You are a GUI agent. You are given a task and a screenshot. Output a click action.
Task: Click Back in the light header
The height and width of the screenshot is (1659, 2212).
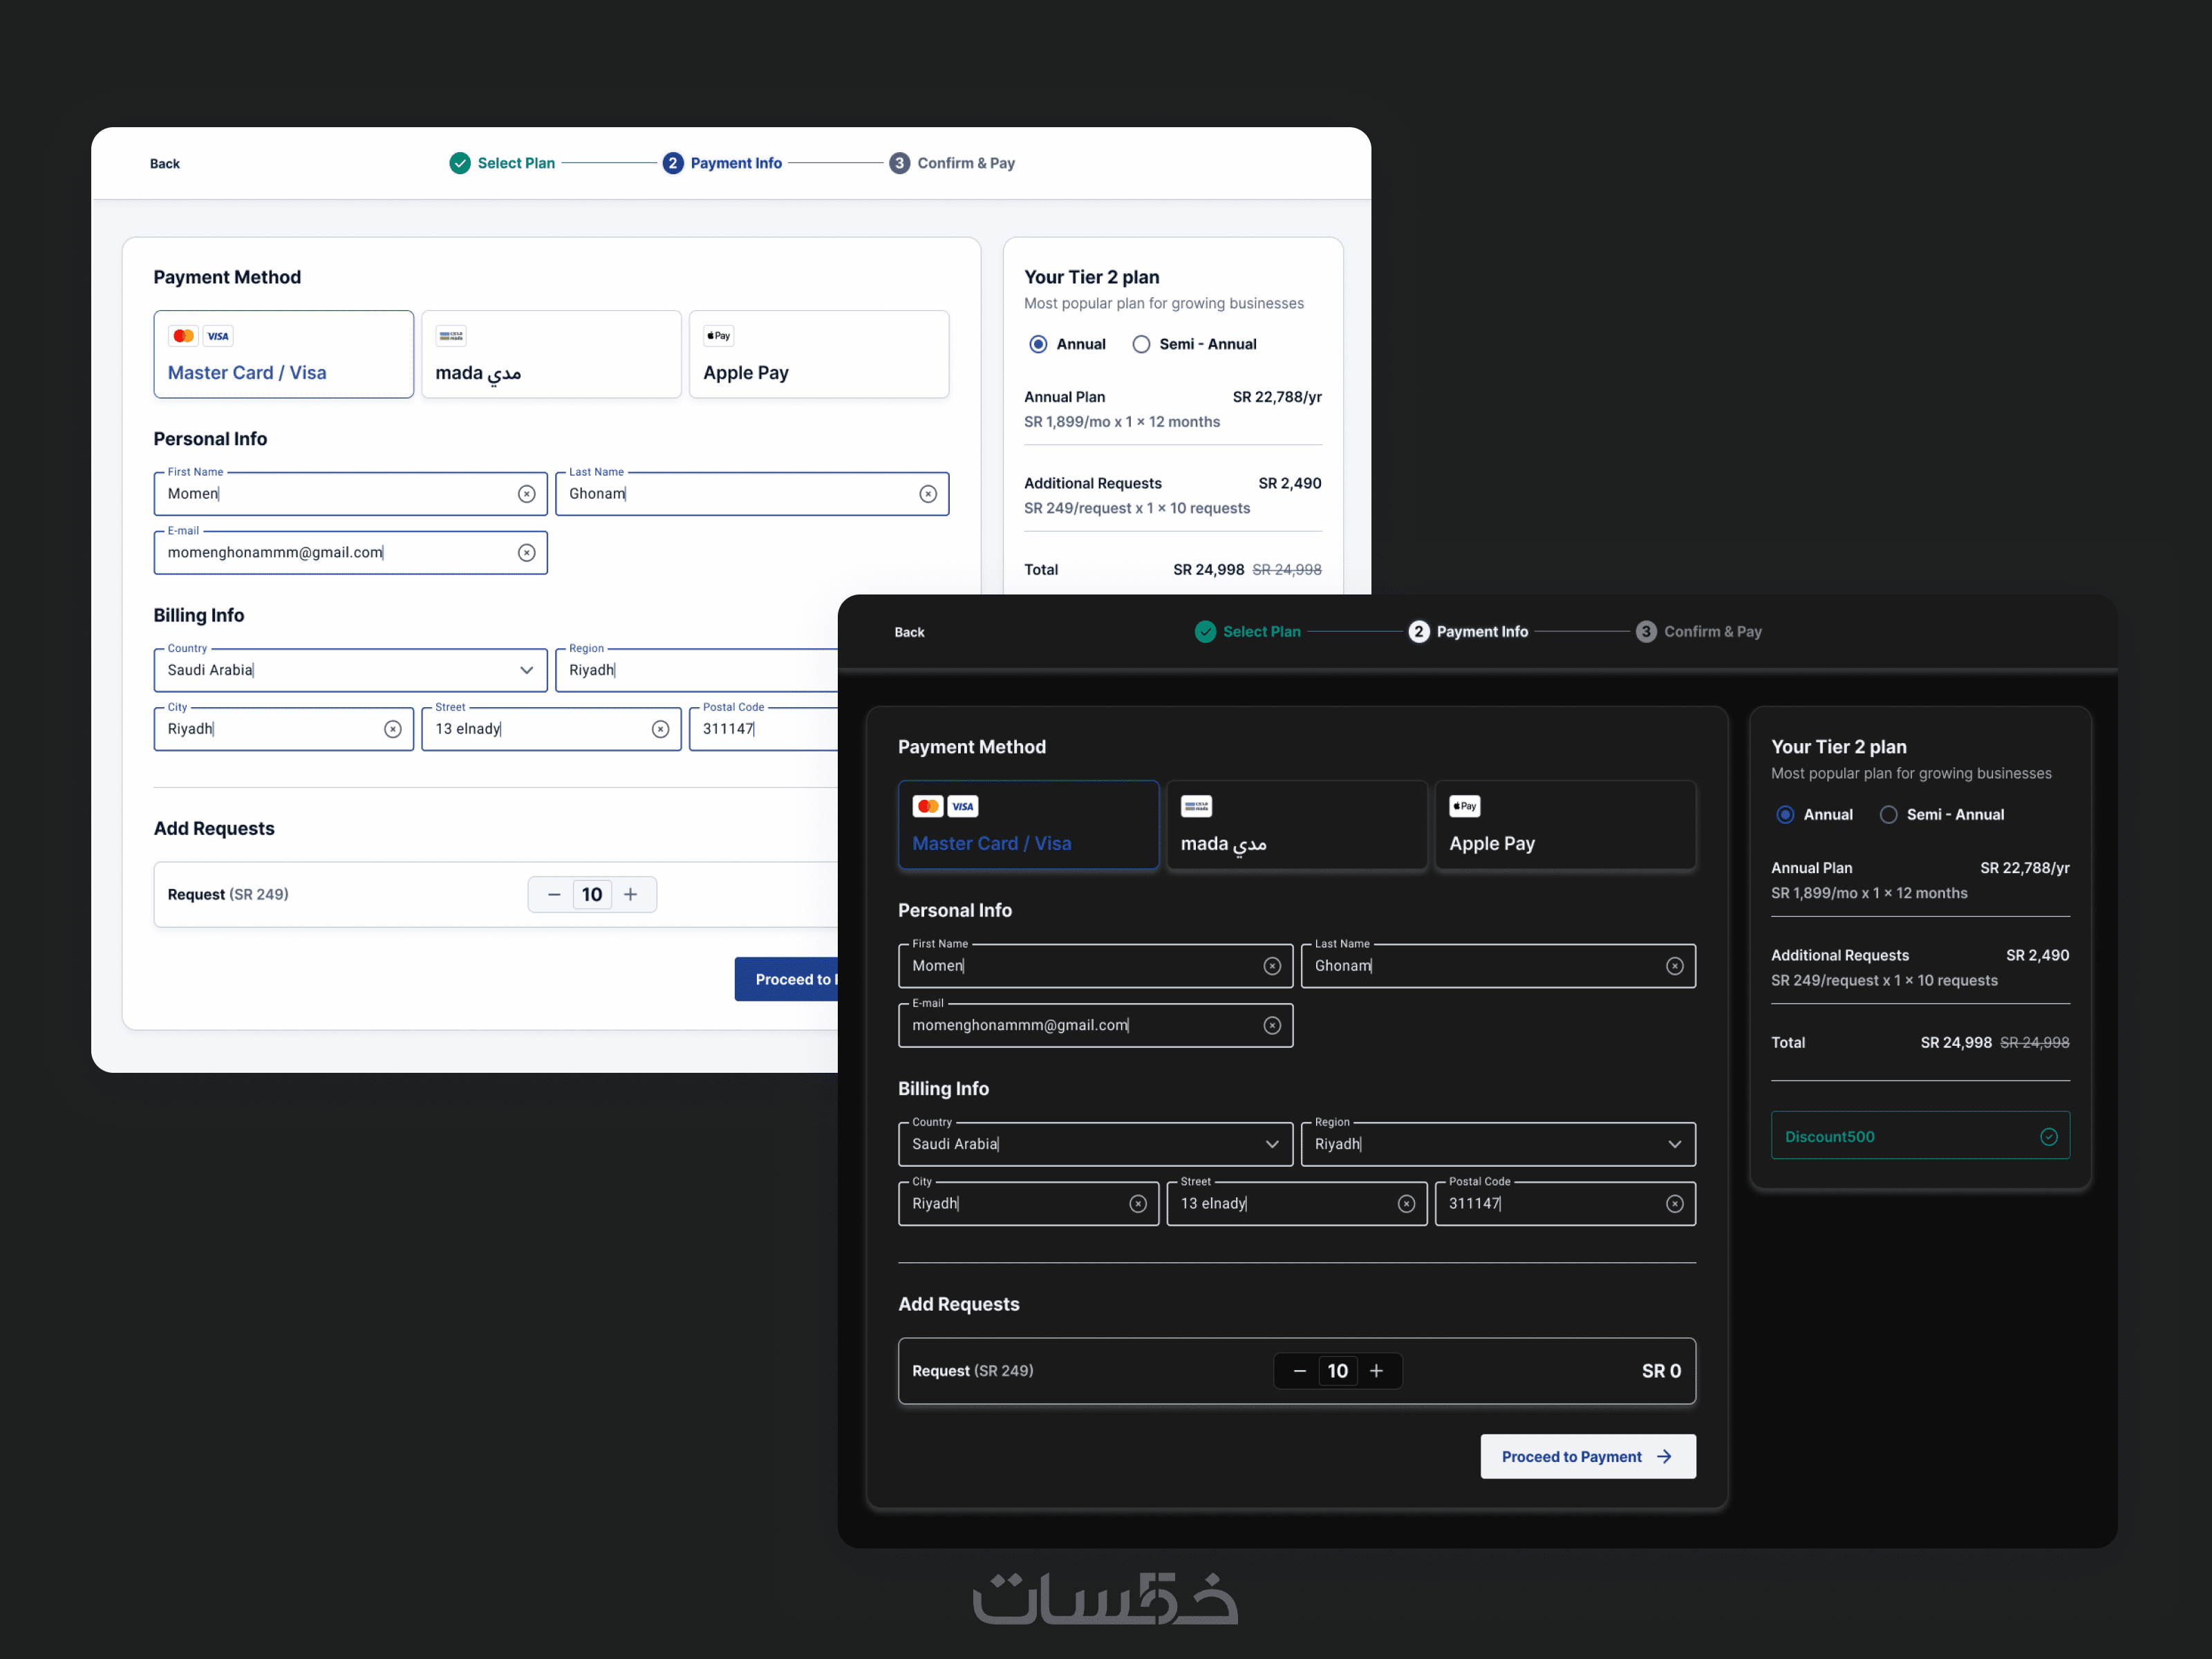click(x=165, y=164)
